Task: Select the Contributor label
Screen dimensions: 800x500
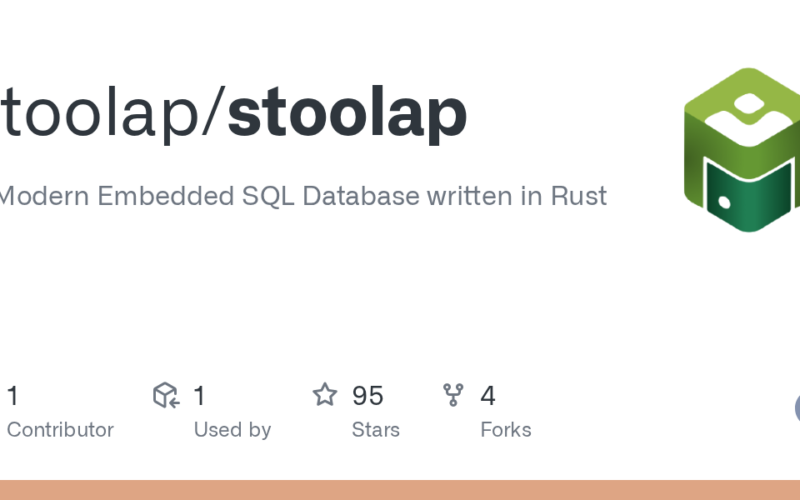Action: coord(60,430)
